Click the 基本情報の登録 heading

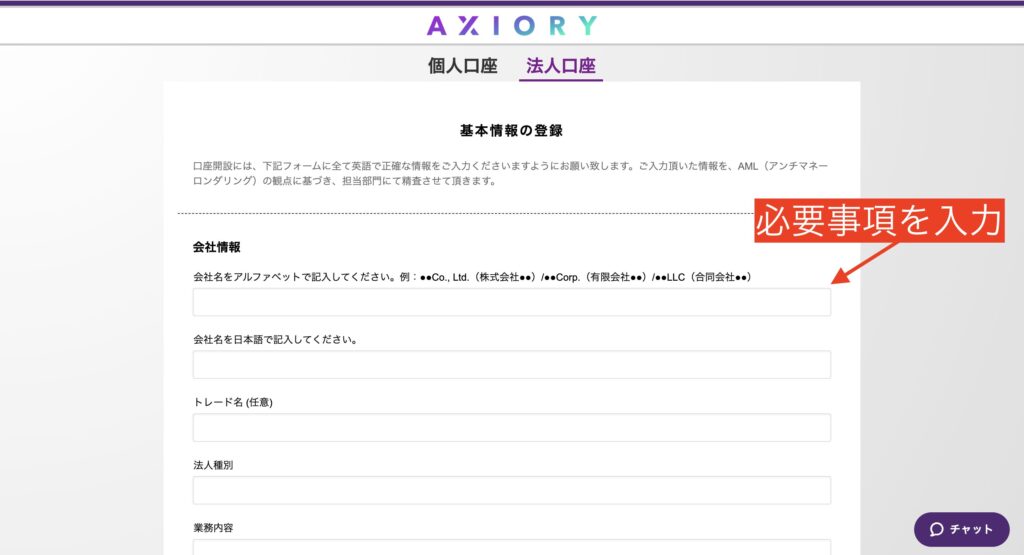tap(511, 131)
